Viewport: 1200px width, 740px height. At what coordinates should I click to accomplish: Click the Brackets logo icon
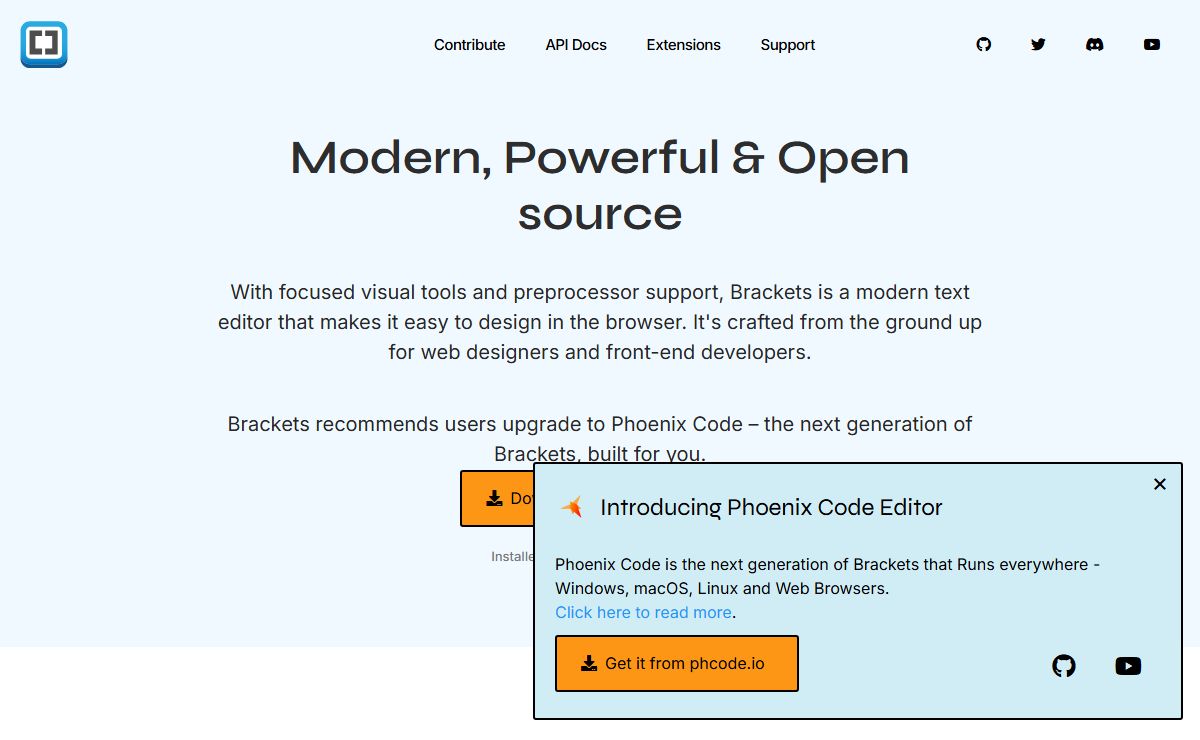click(x=44, y=45)
